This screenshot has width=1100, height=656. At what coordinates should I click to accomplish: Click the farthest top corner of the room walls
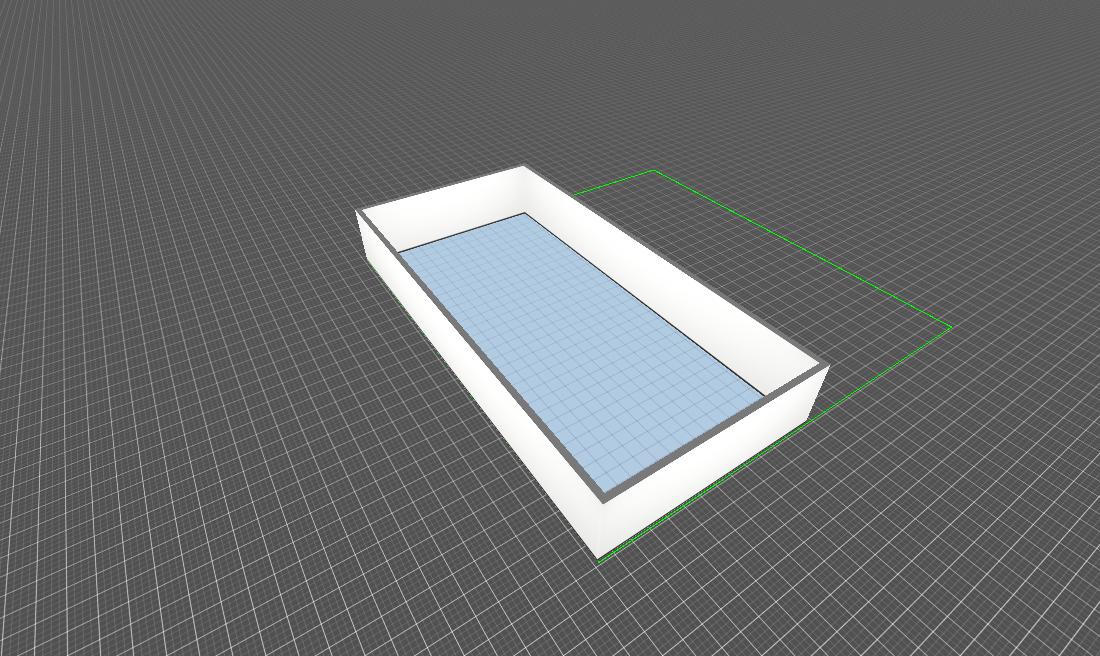pyautogui.click(x=523, y=166)
